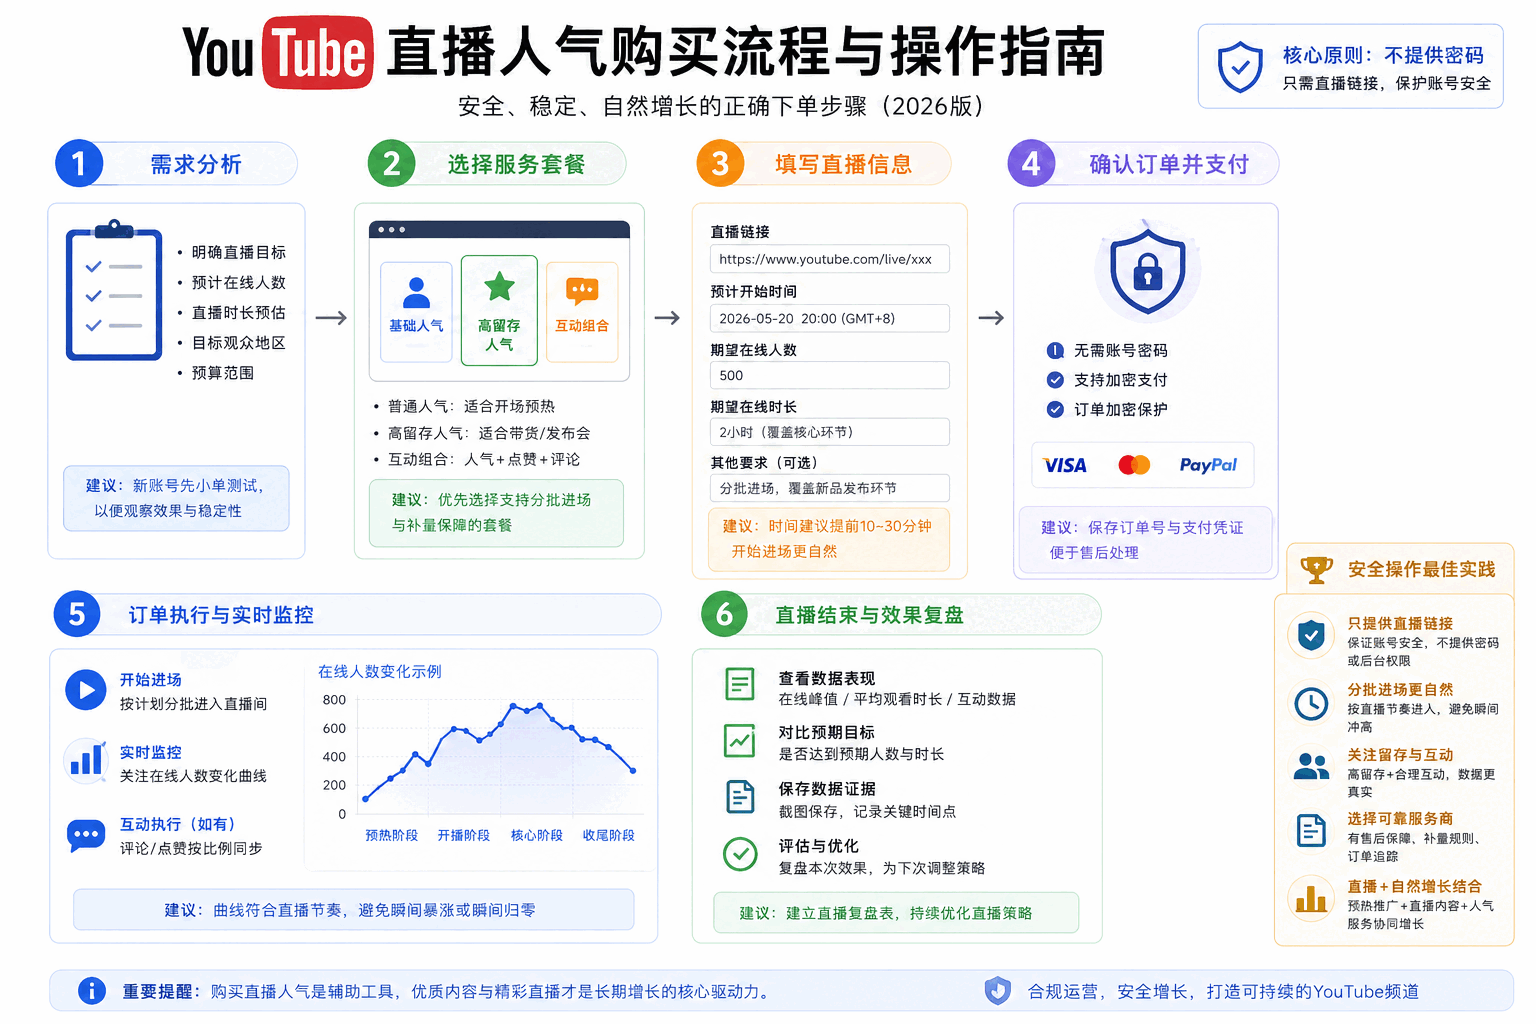This screenshot has width=1536, height=1024.
Task: Click the clock icon beside 分批进场更自然
Action: (1311, 703)
